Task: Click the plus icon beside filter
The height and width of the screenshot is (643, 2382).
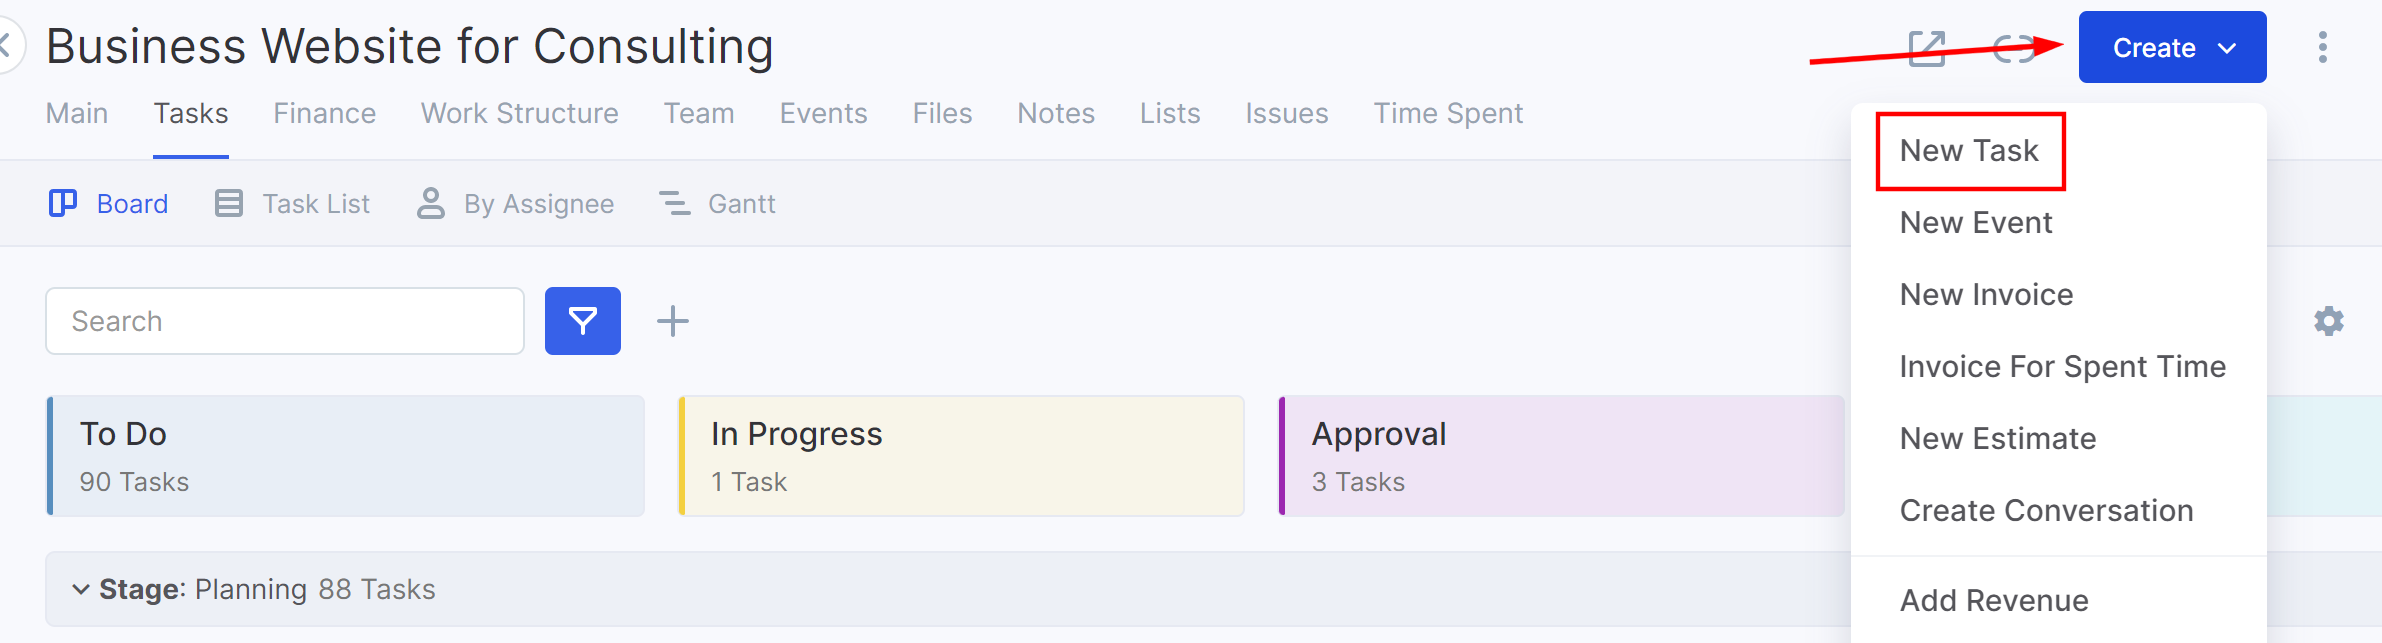Action: pos(672,321)
